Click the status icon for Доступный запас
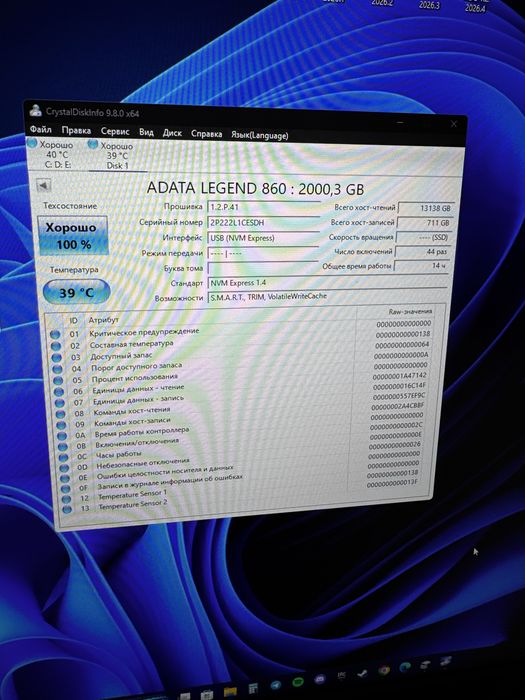The height and width of the screenshot is (700, 525). click(57, 358)
